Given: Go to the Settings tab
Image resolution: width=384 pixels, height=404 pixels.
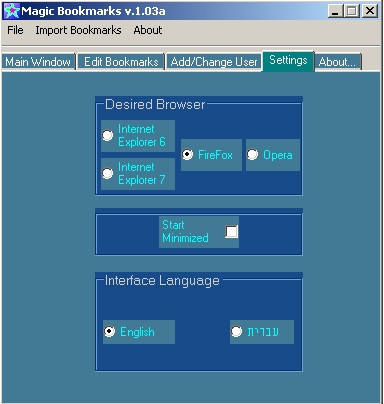Looking at the screenshot, I should (x=288, y=61).
